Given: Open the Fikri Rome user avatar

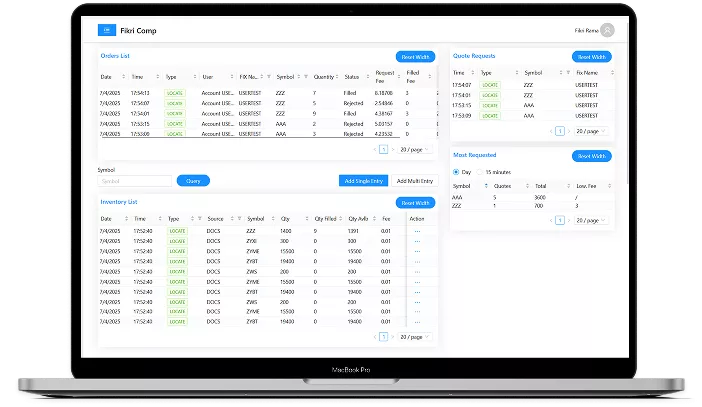Looking at the screenshot, I should (x=607, y=30).
